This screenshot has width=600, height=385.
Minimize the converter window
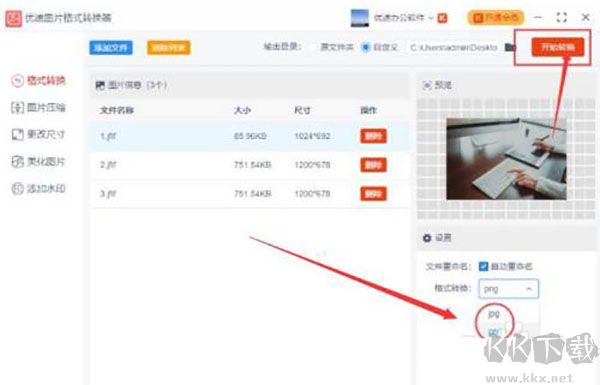[x=538, y=18]
